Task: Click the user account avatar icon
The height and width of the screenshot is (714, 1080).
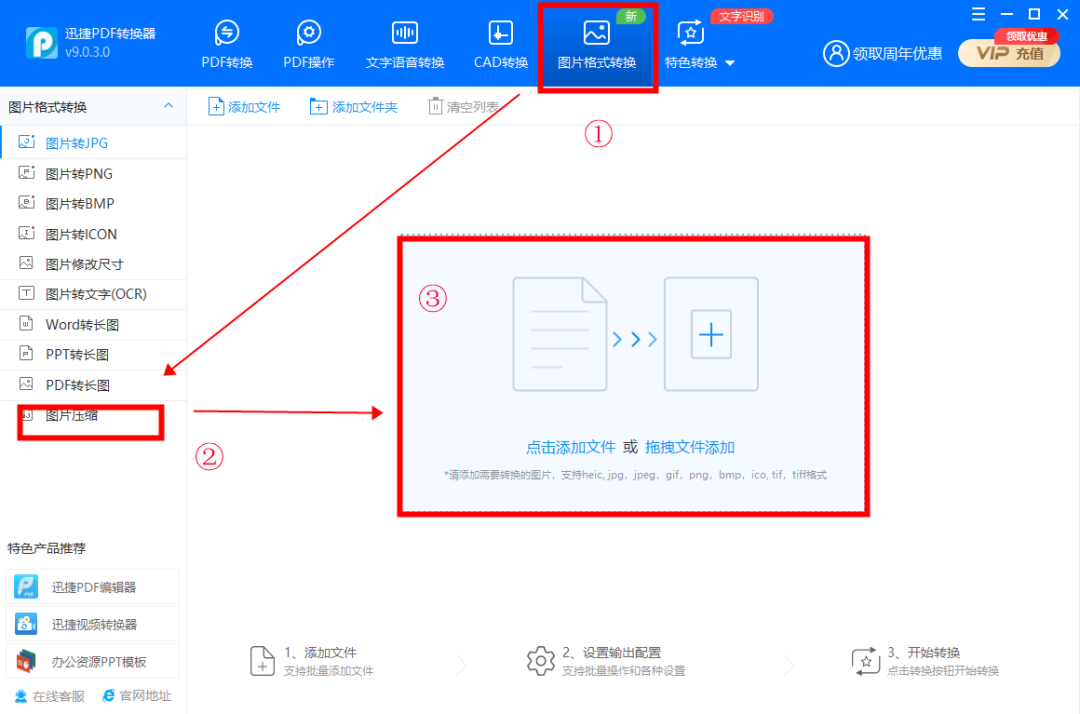Action: 835,53
